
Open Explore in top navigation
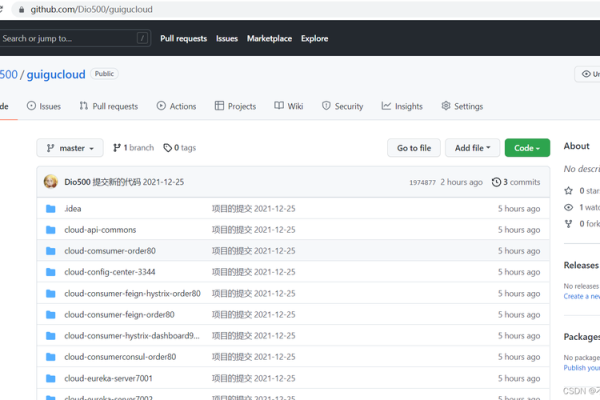point(315,39)
